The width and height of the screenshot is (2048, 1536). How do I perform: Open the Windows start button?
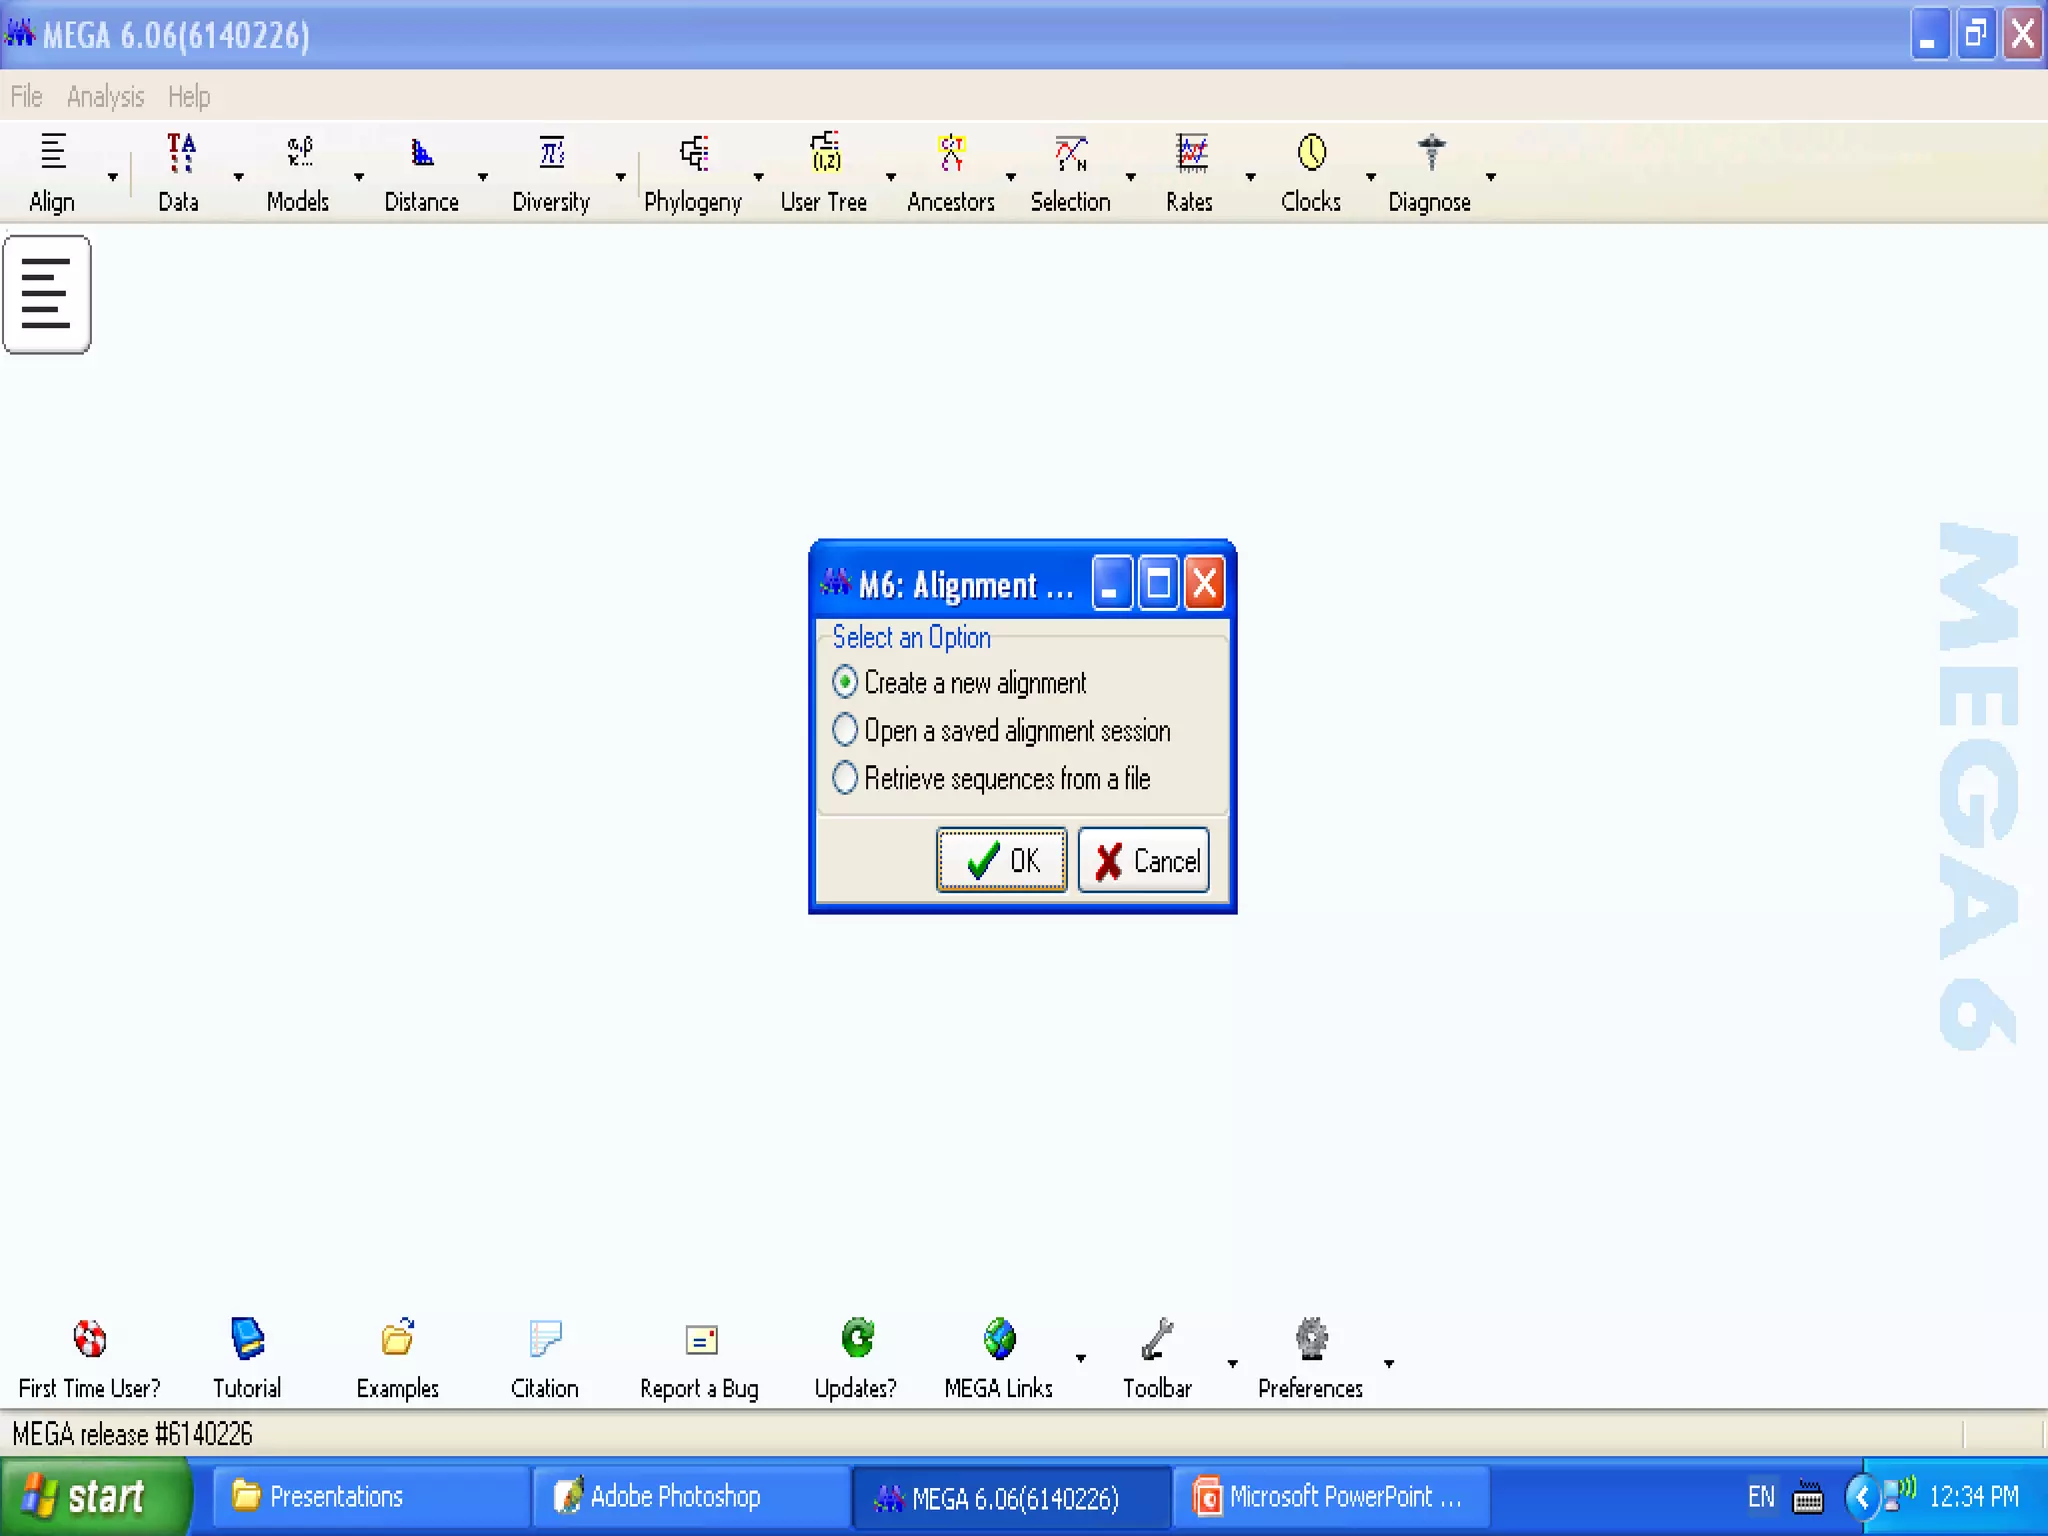tap(94, 1496)
